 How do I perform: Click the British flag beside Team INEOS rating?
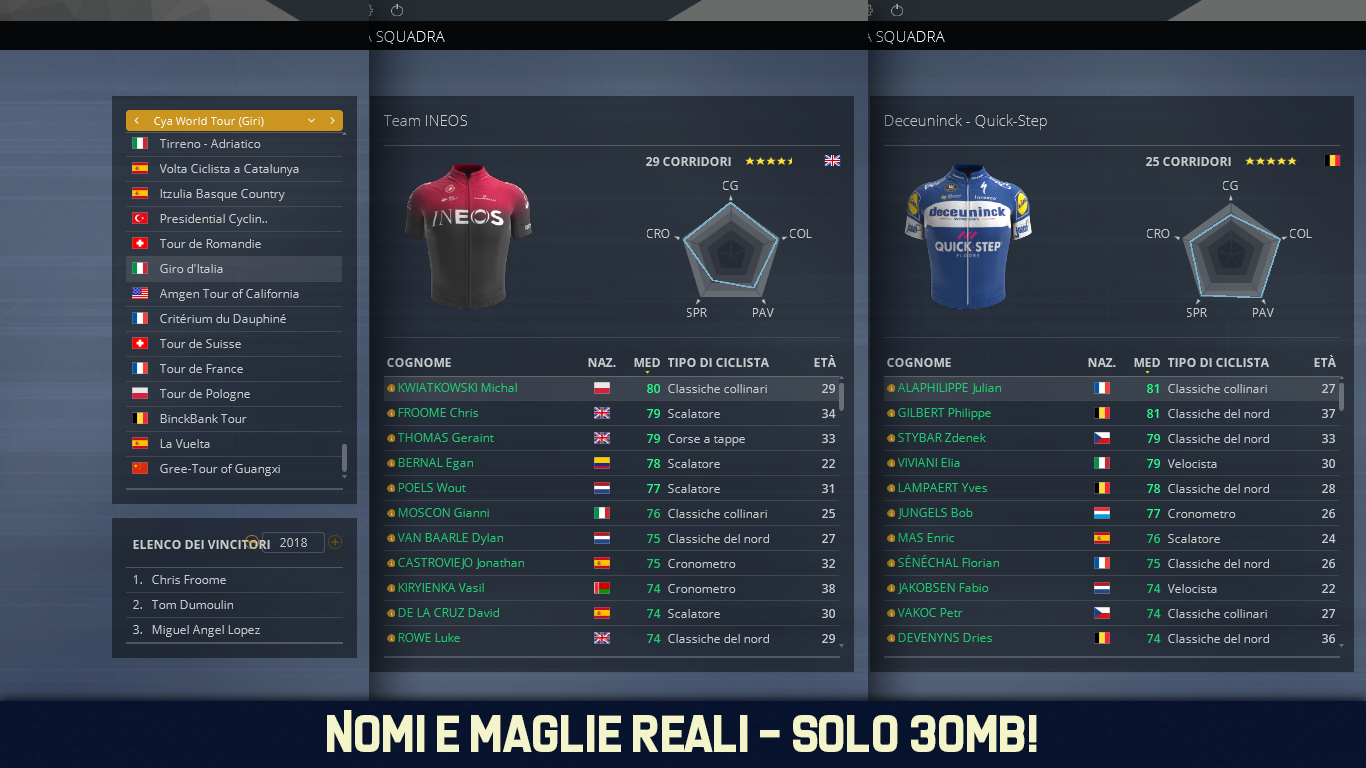click(x=832, y=161)
